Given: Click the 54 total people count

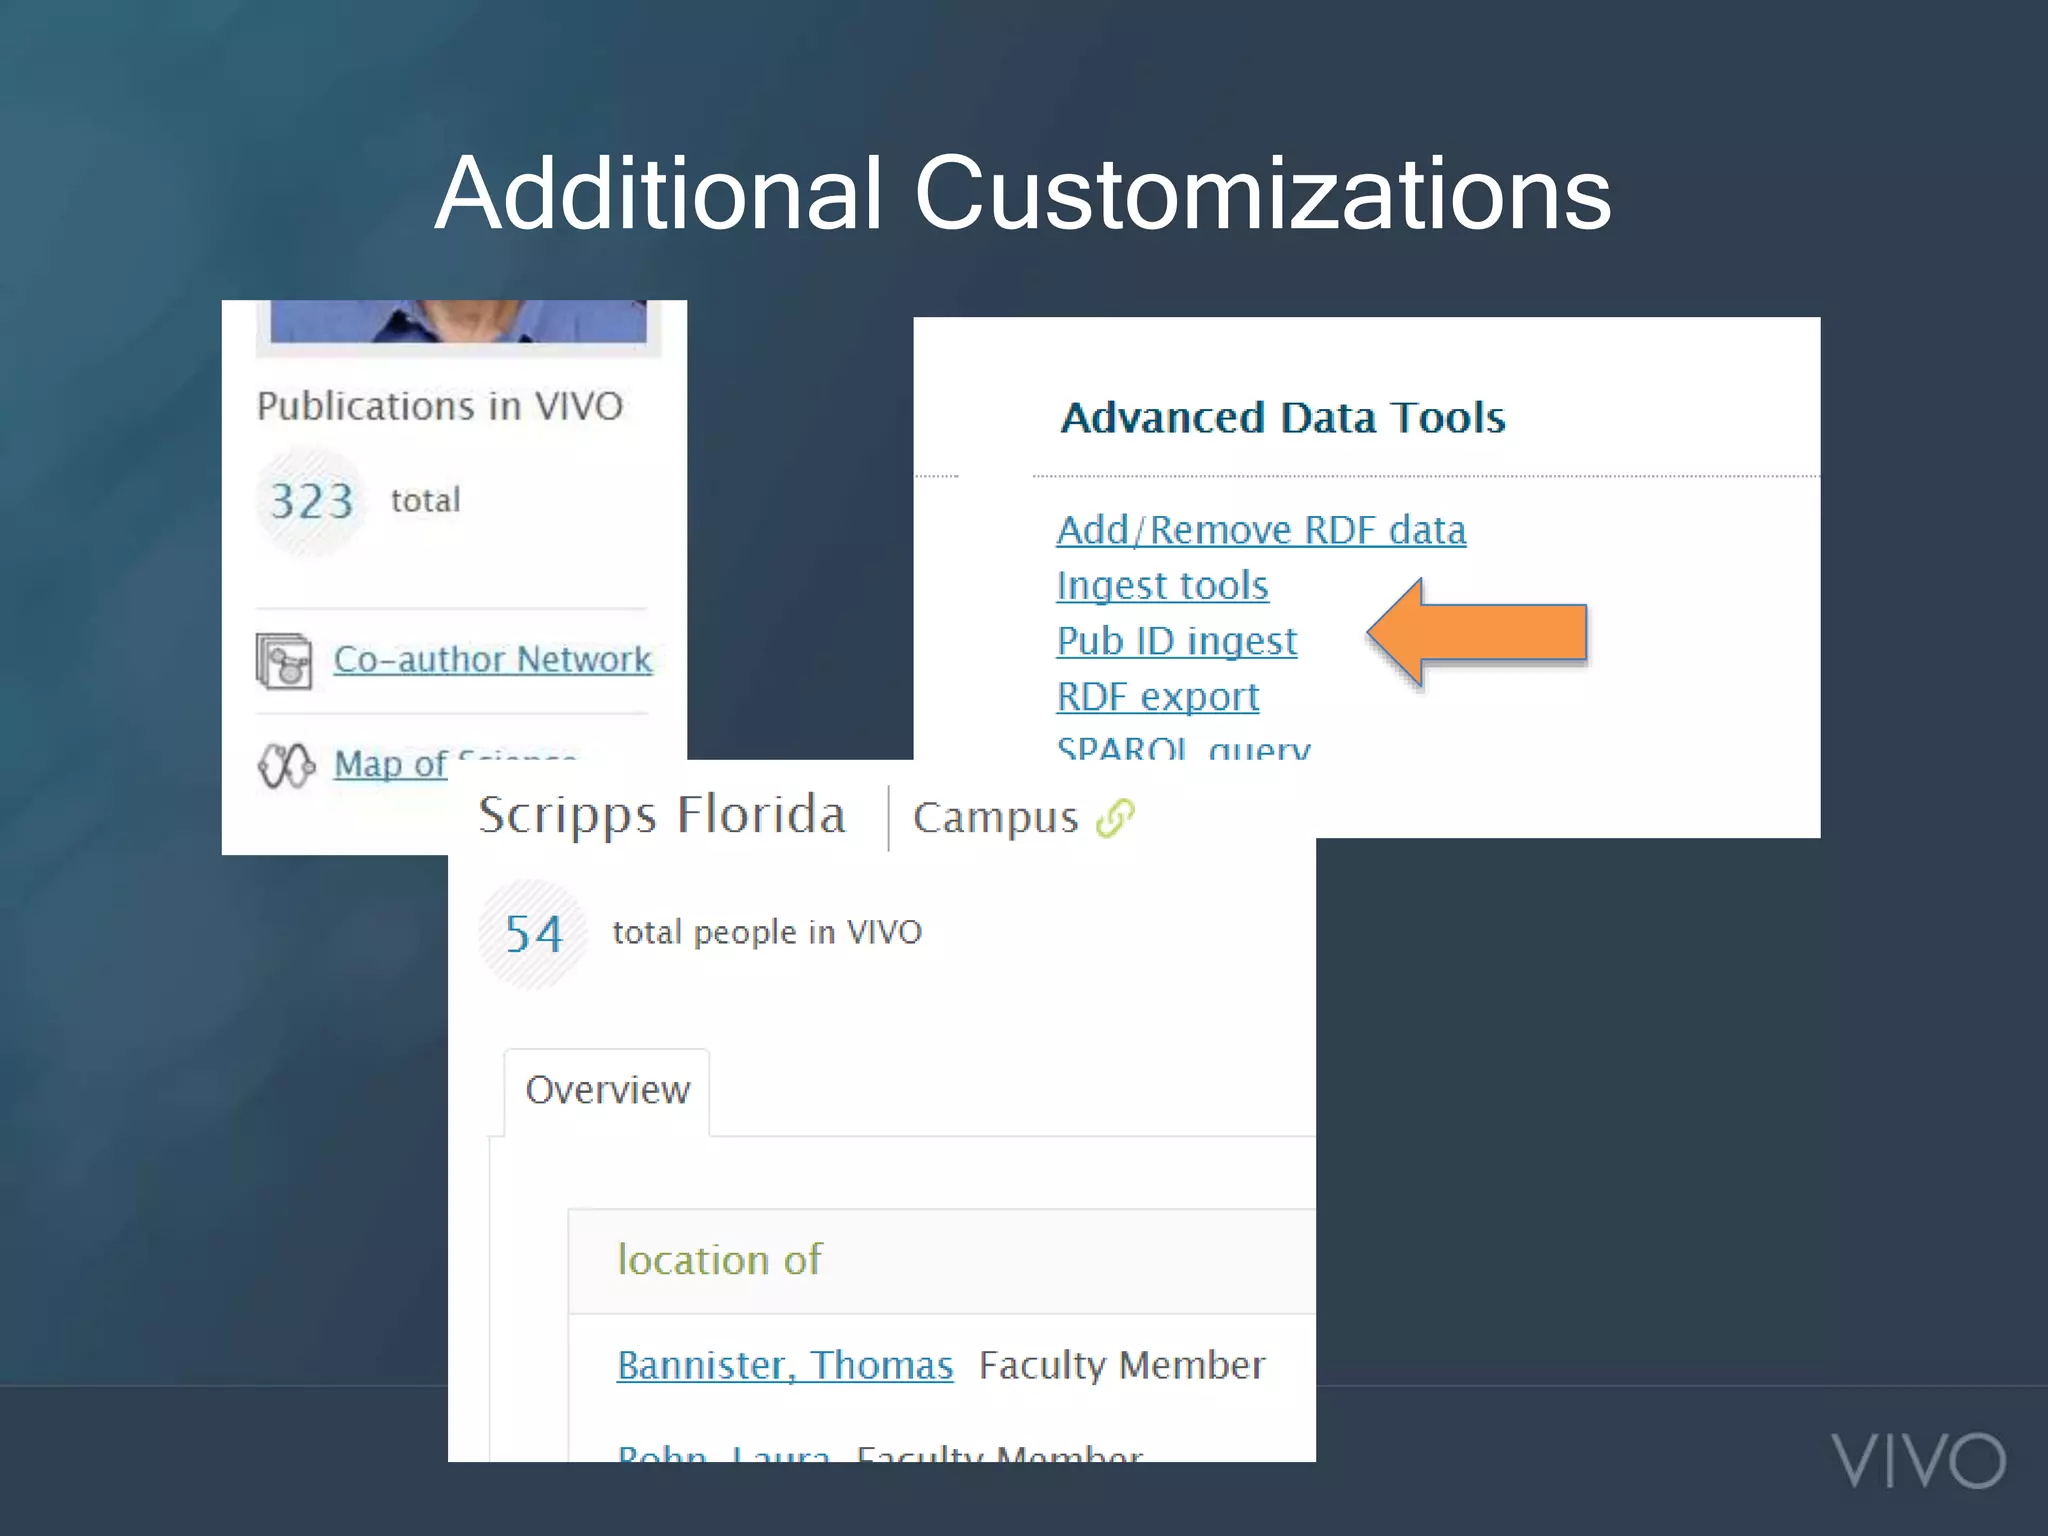Looking at the screenshot, I should point(534,934).
